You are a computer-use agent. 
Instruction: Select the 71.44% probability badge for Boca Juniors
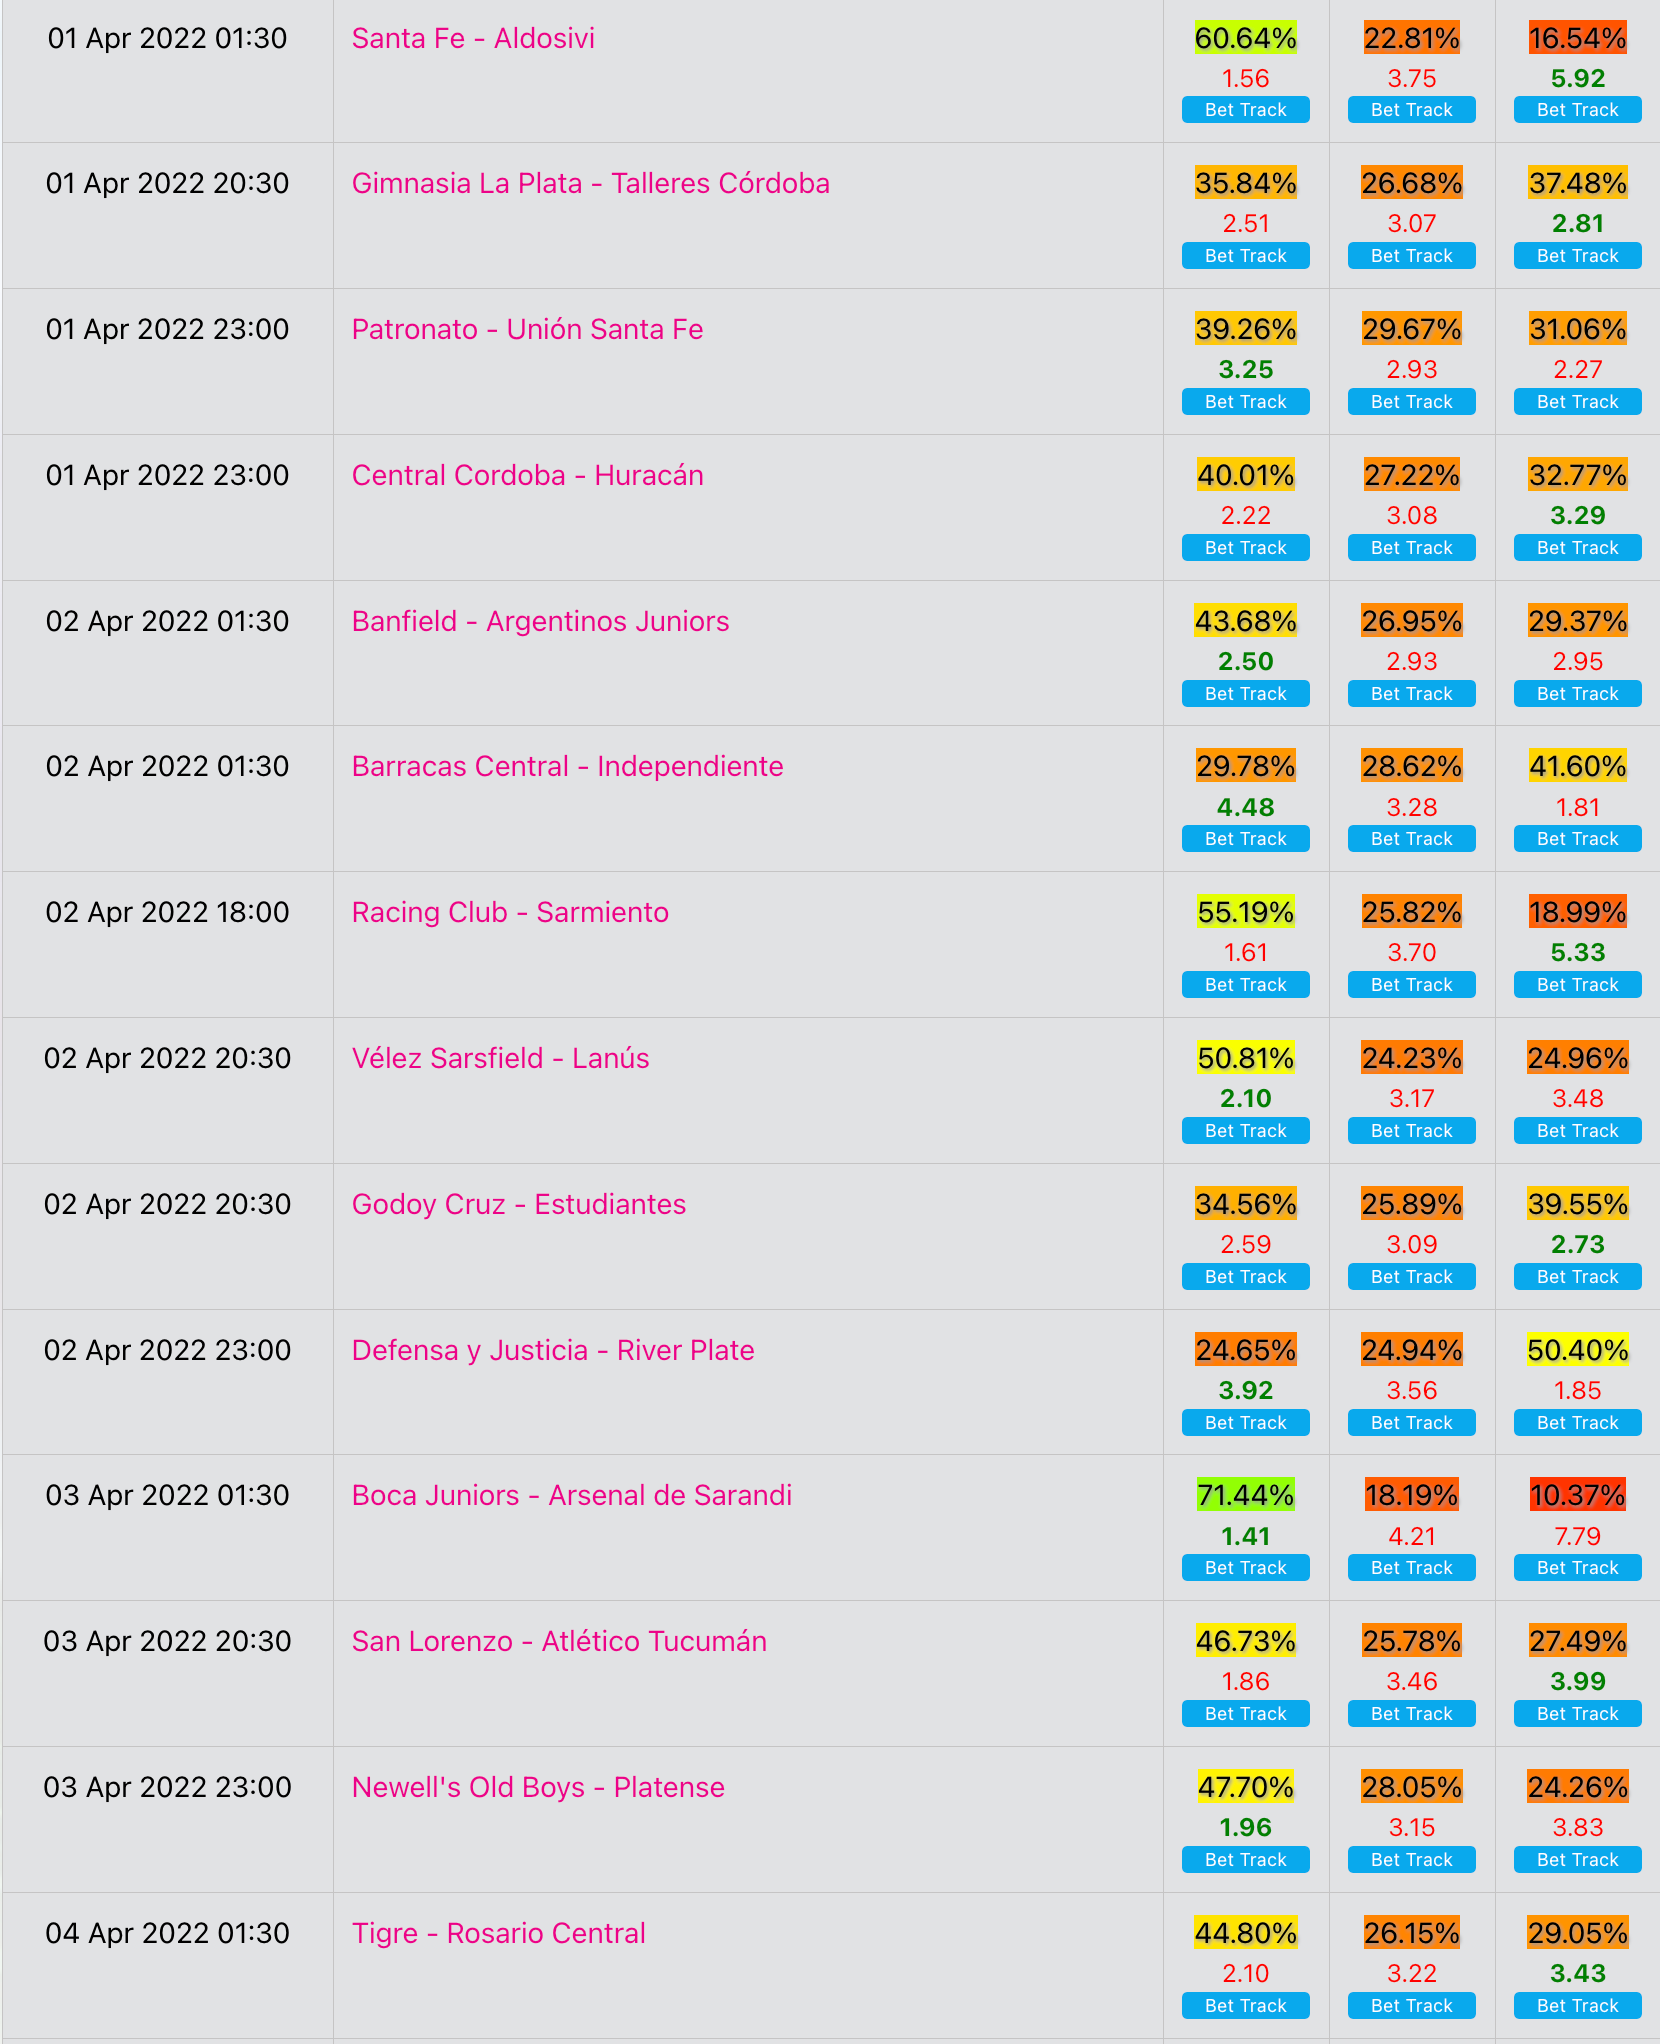1245,1495
